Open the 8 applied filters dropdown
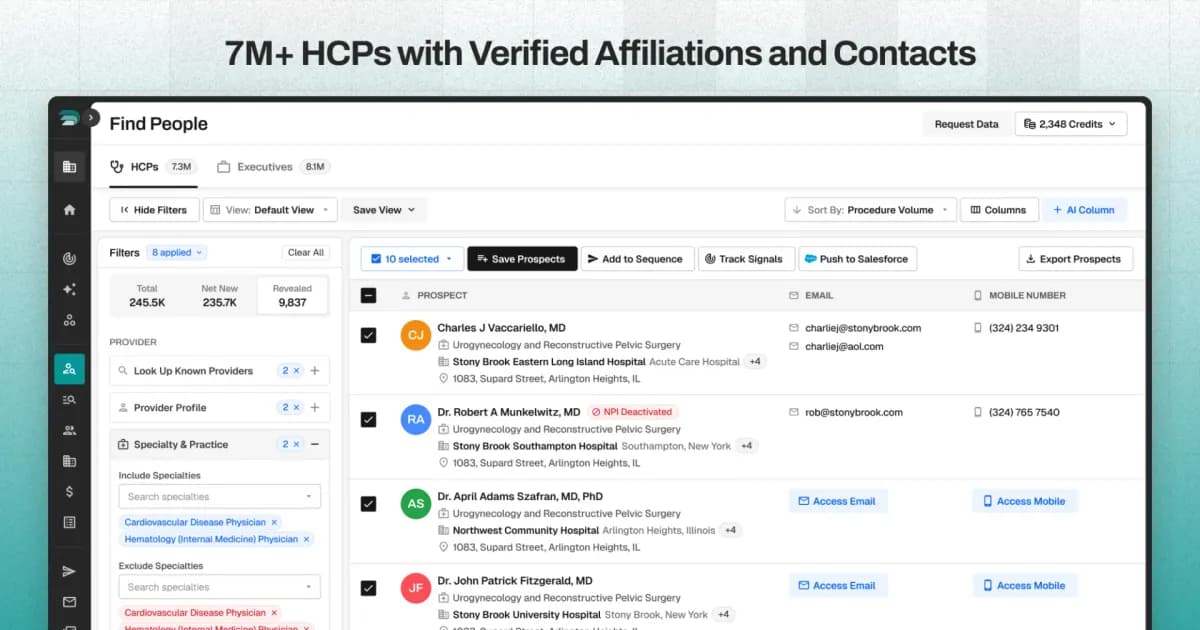Screen dimensions: 1200x630 click(x=178, y=253)
